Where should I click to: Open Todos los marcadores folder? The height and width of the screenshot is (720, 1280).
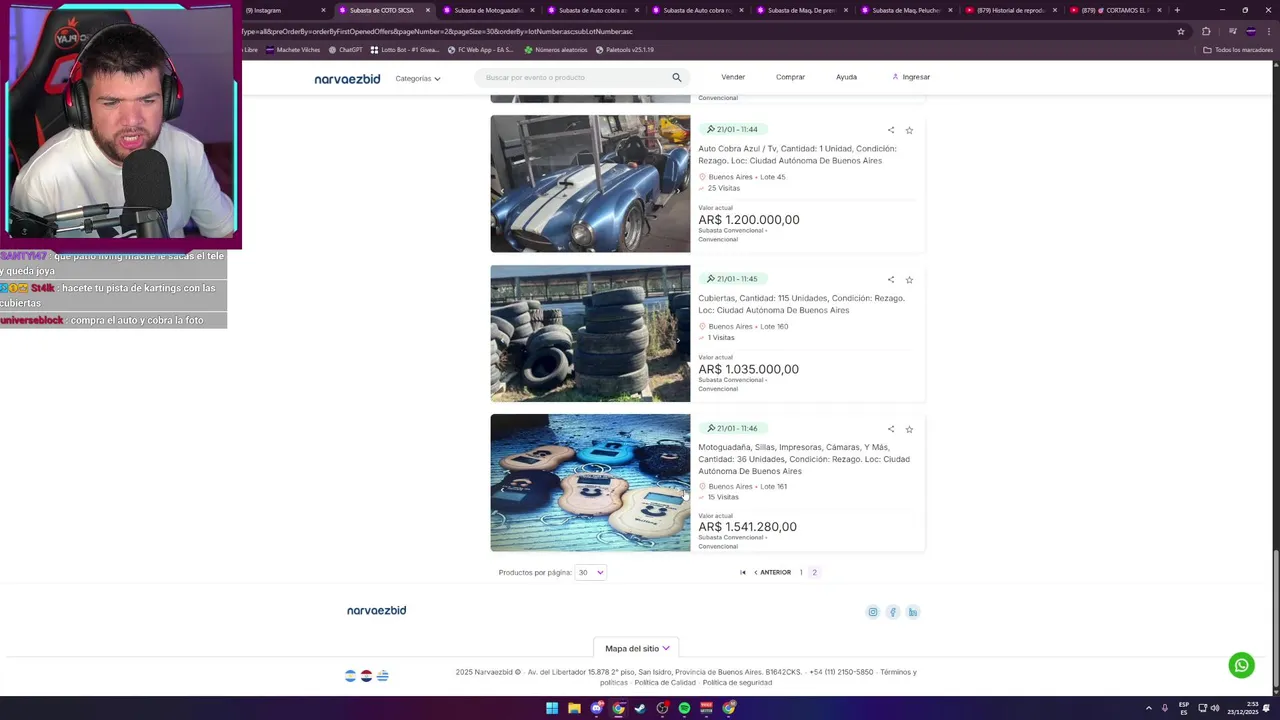pyautogui.click(x=1238, y=49)
